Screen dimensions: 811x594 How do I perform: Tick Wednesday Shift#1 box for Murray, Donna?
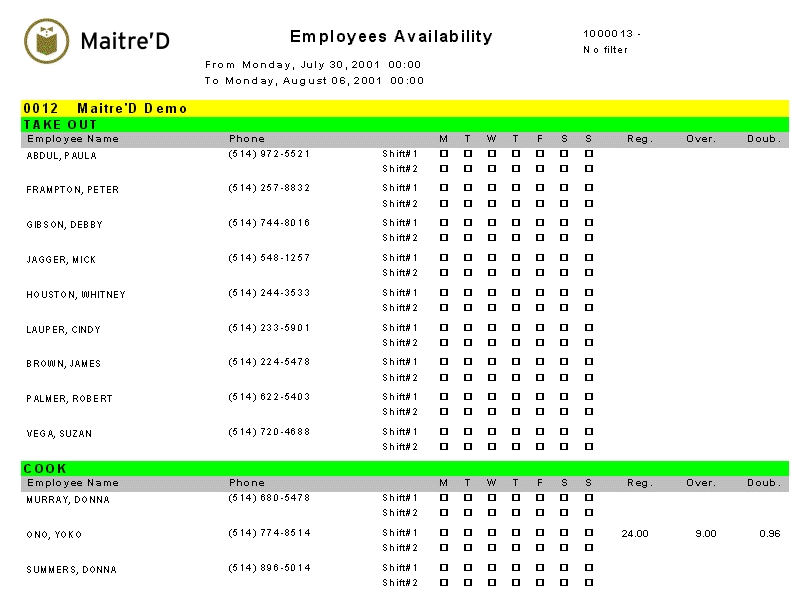(x=492, y=498)
